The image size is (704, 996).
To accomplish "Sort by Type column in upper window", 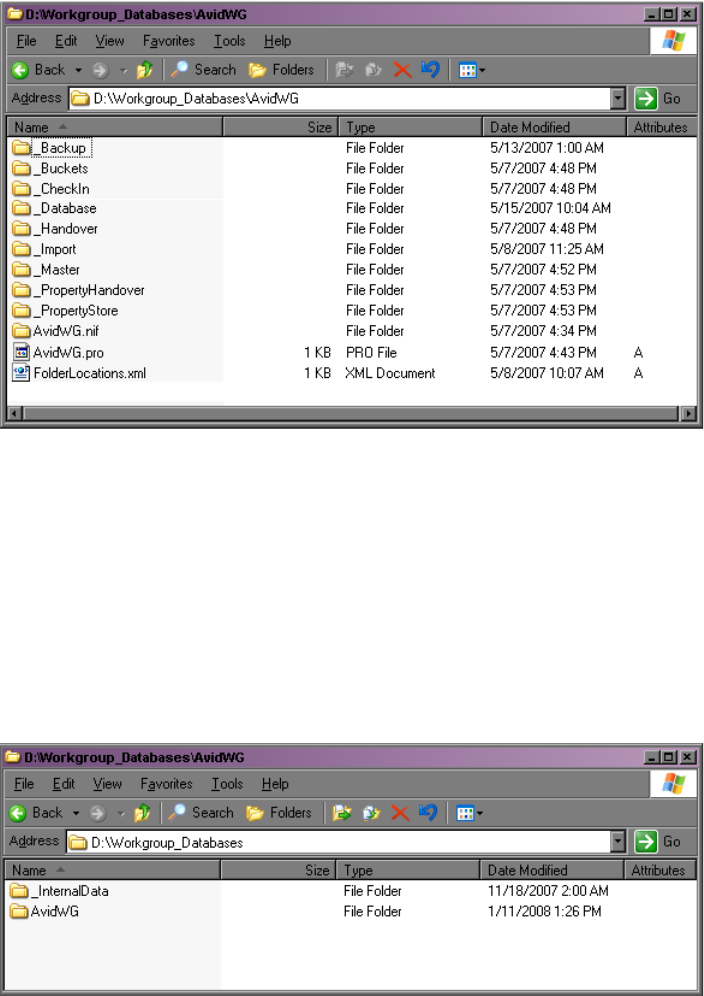I will 410,128.
